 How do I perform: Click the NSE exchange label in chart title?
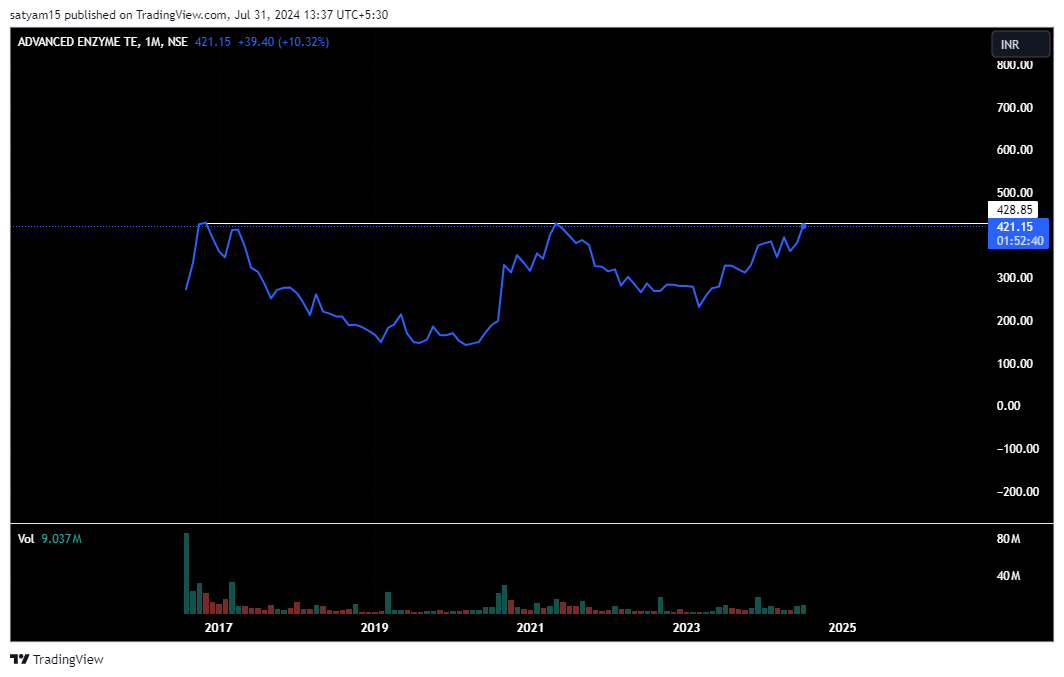(178, 42)
